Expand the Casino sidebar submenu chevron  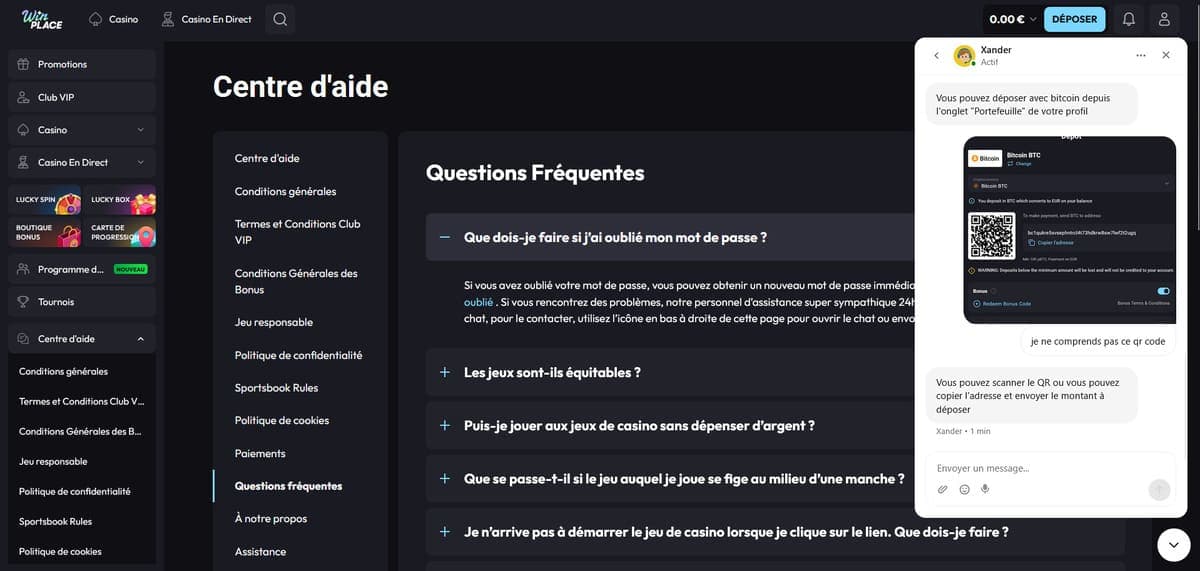coord(140,130)
